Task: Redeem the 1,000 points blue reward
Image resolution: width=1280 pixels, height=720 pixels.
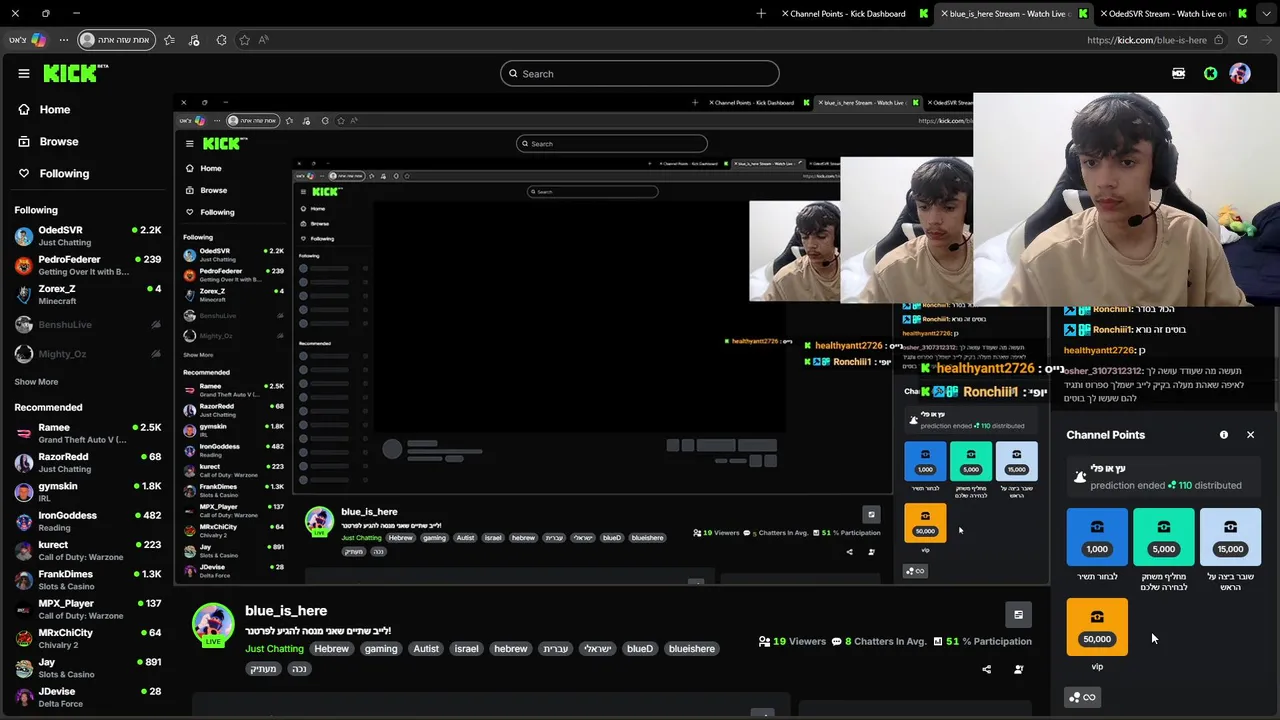Action: pos(1097,537)
